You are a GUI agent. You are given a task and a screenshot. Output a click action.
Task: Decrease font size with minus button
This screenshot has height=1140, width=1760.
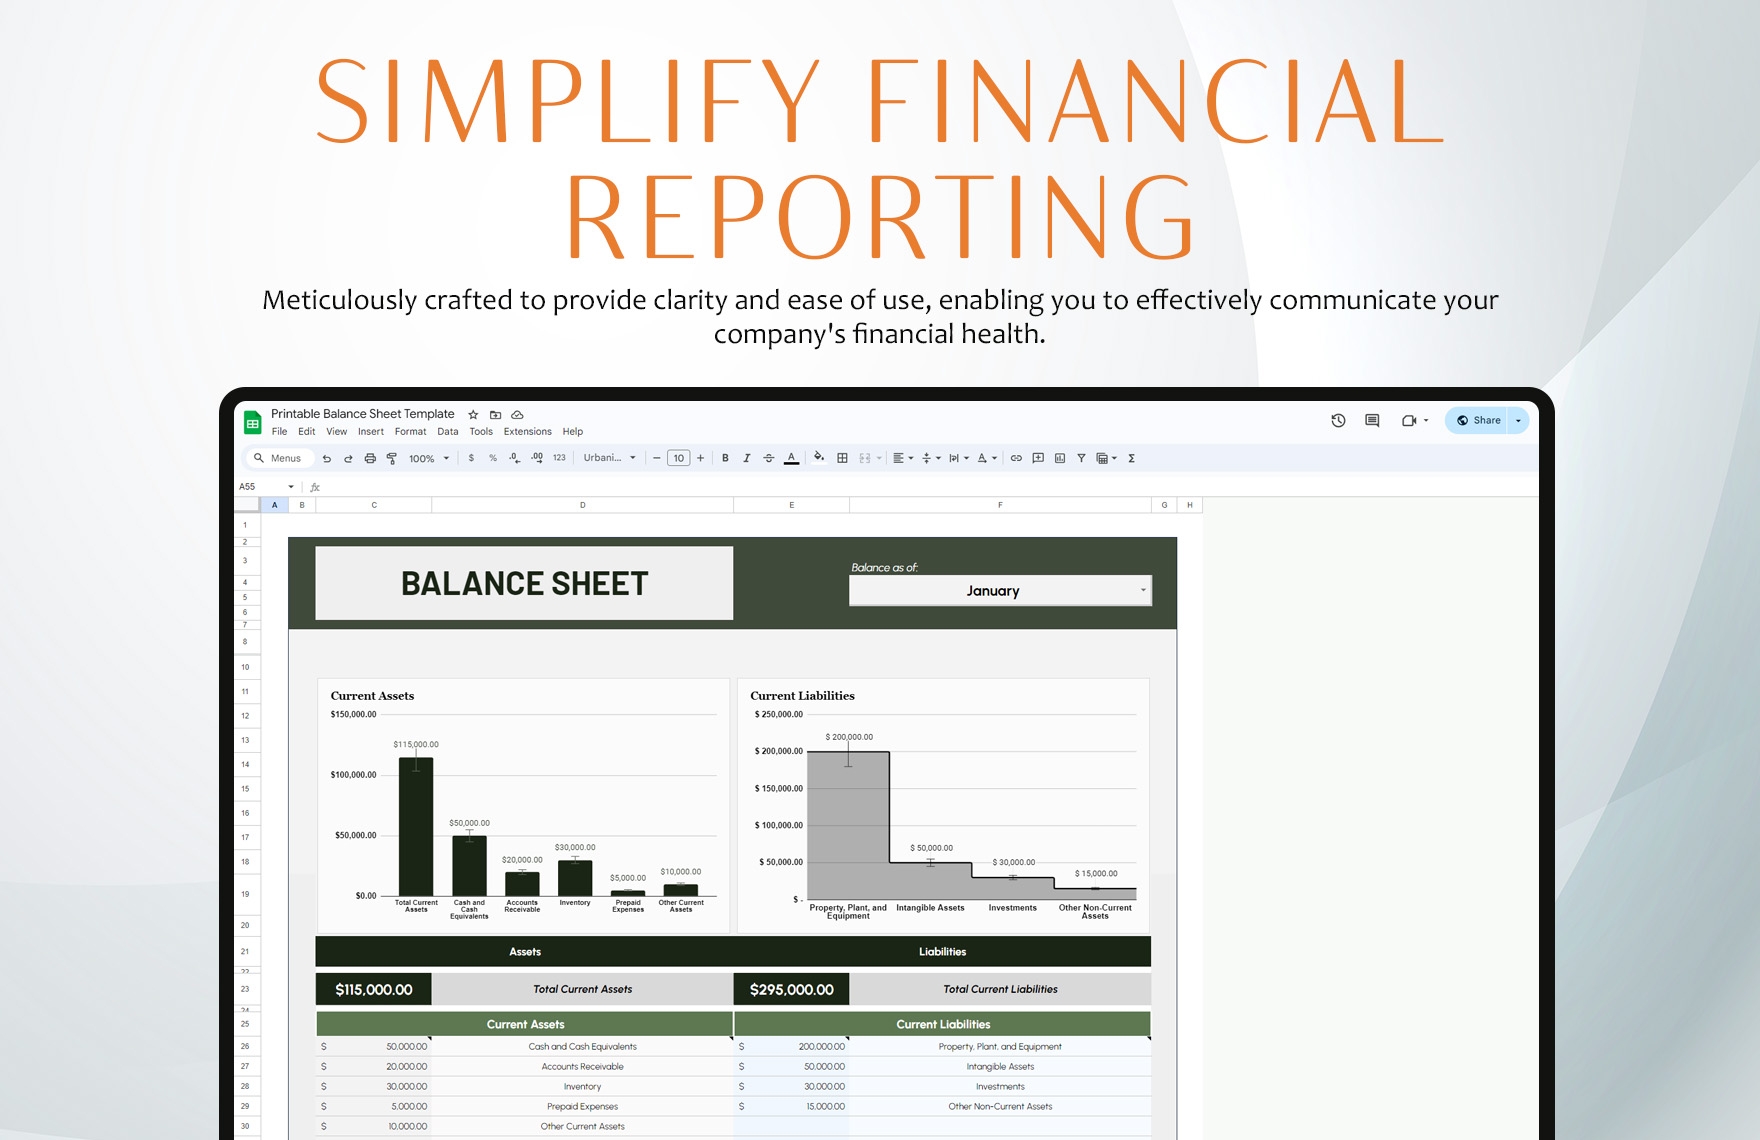[657, 458]
